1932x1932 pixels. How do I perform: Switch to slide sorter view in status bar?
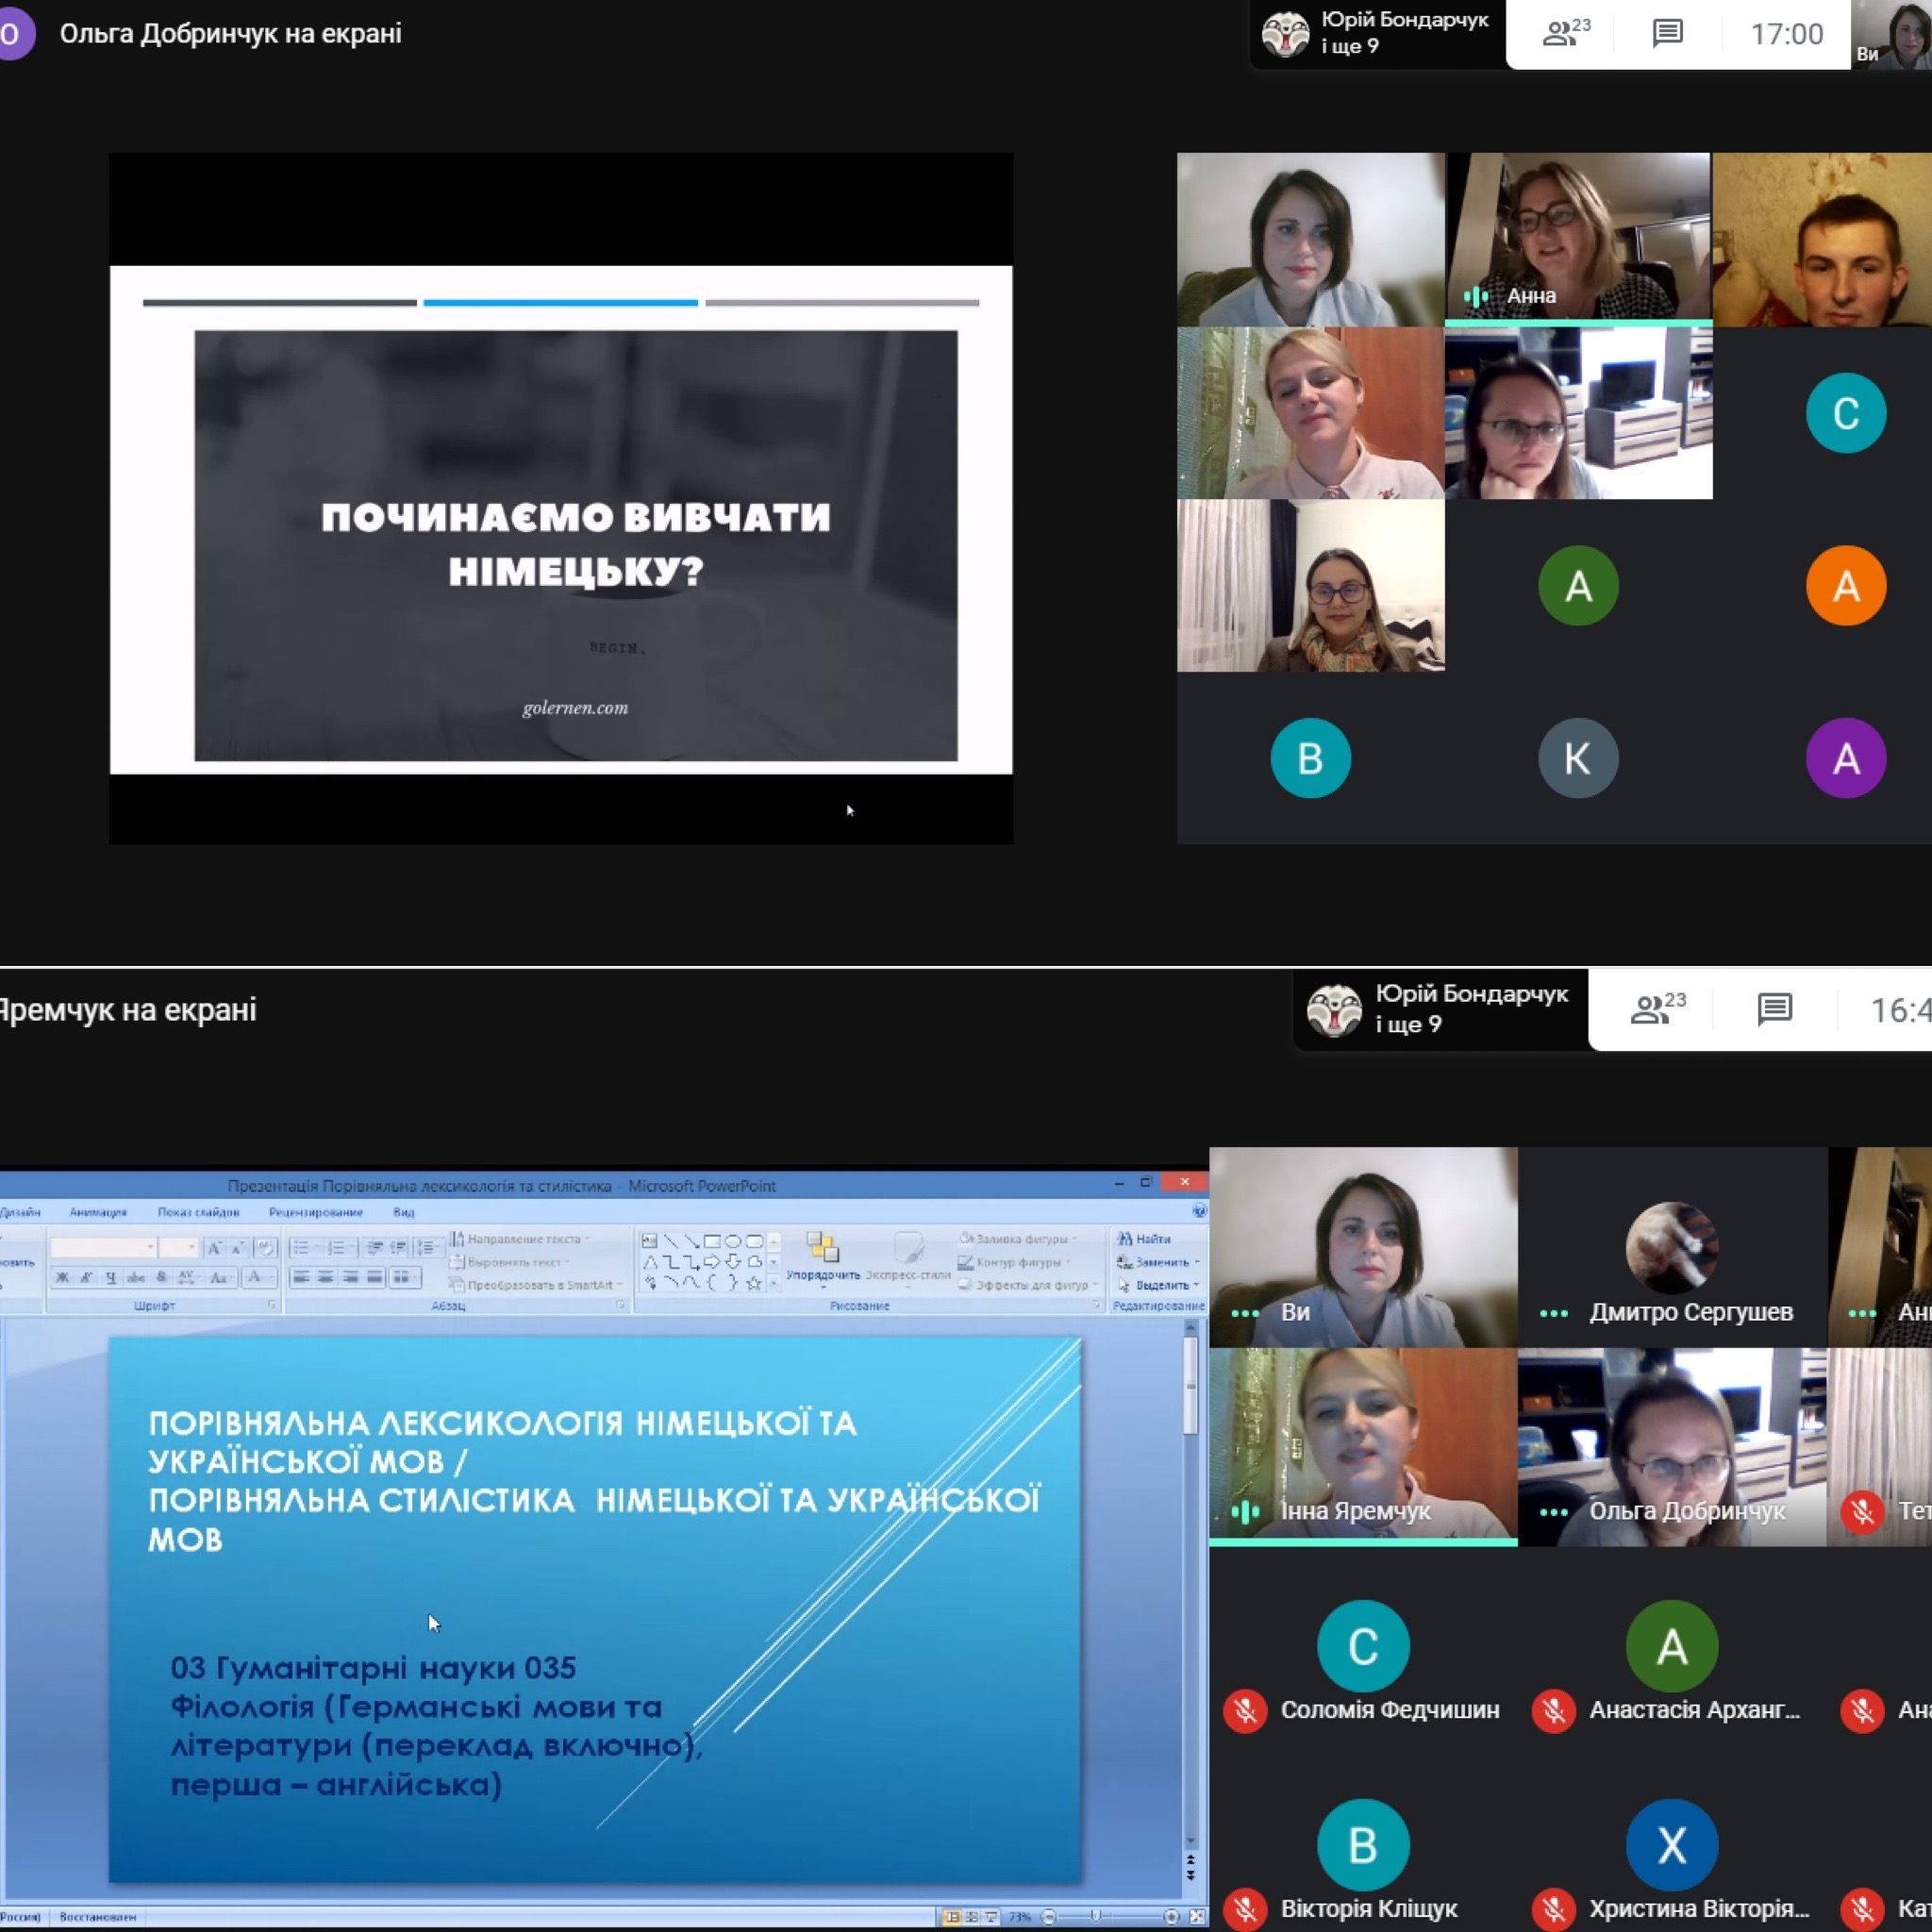click(x=972, y=1917)
